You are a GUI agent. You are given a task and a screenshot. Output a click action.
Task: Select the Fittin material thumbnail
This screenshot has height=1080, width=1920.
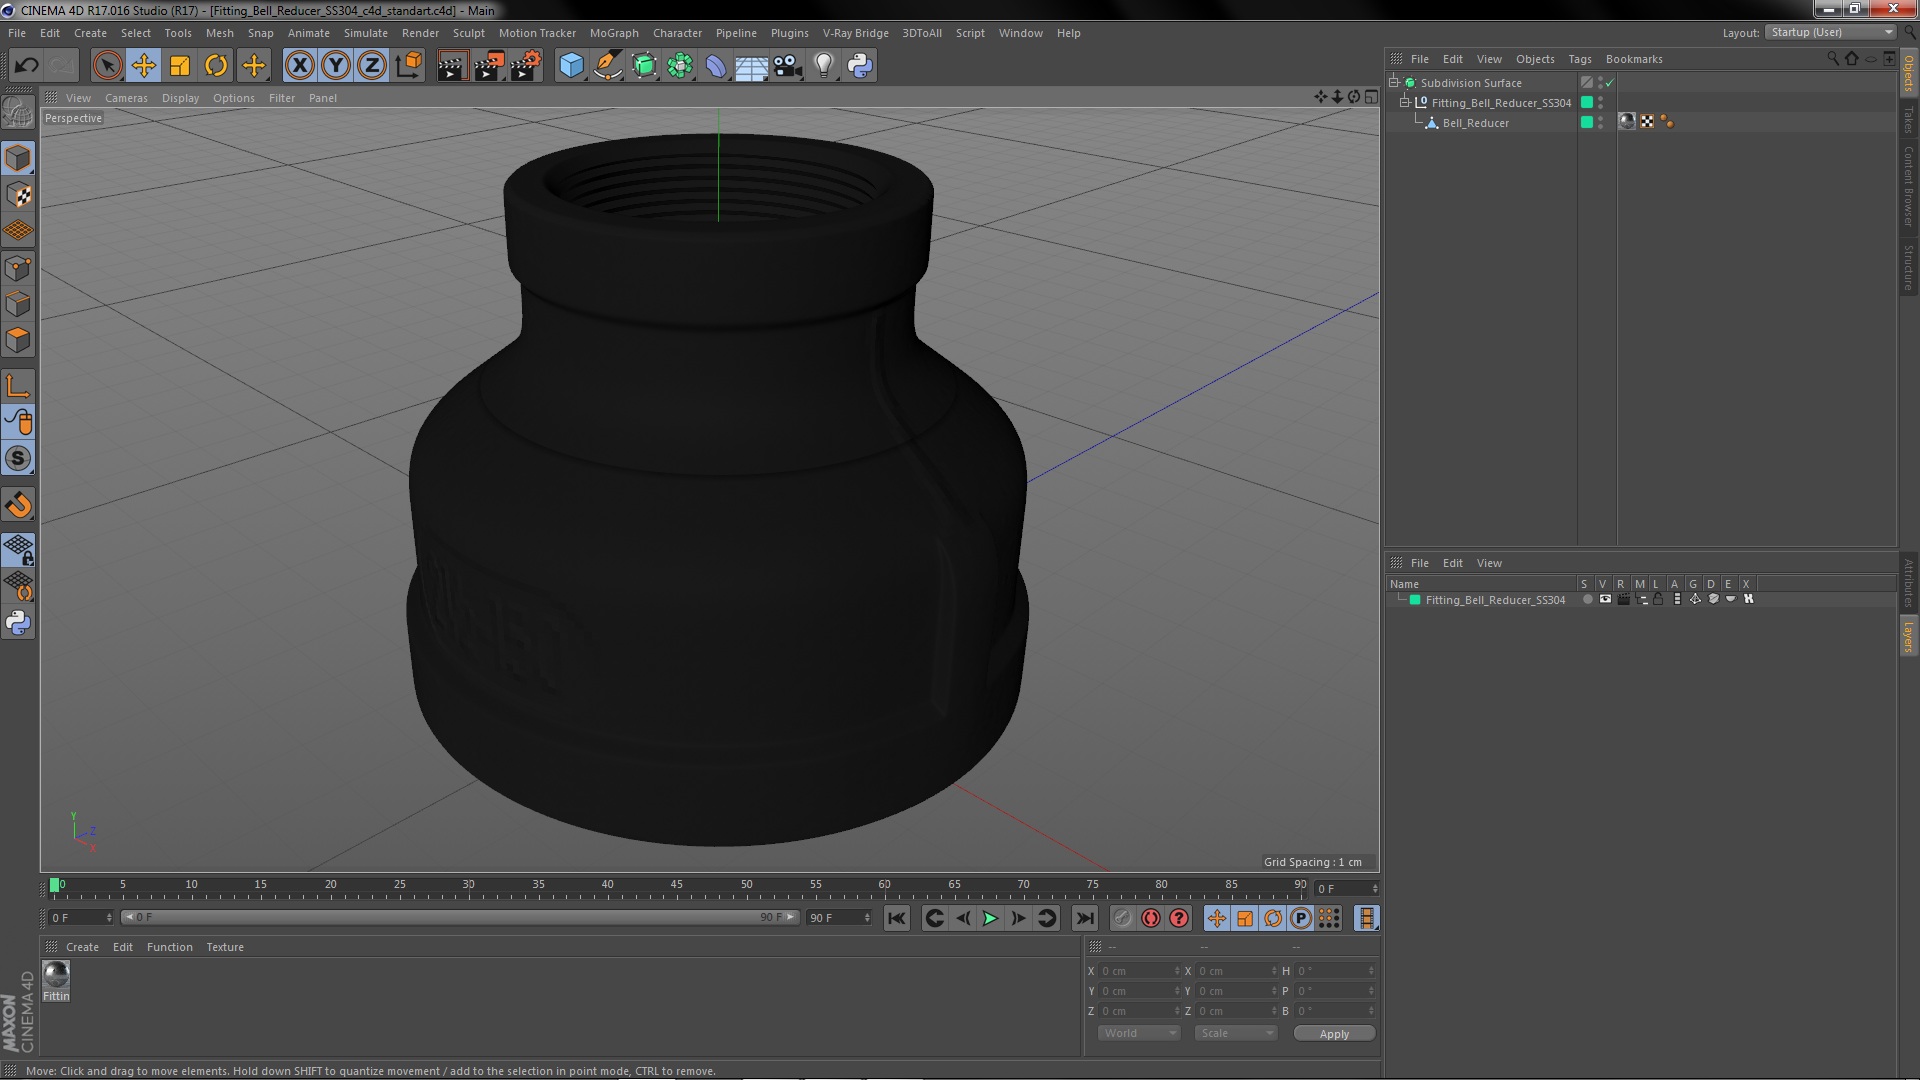(x=56, y=981)
